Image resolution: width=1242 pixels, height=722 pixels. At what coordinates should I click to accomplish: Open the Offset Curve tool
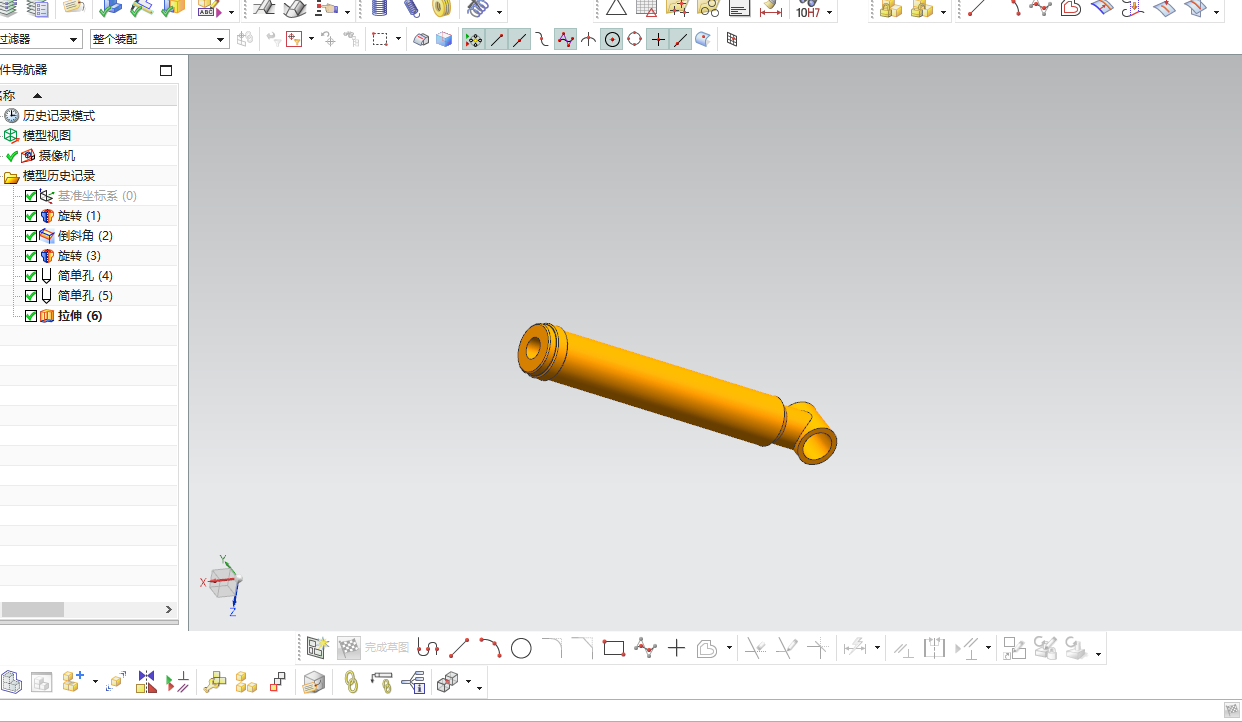click(x=707, y=648)
